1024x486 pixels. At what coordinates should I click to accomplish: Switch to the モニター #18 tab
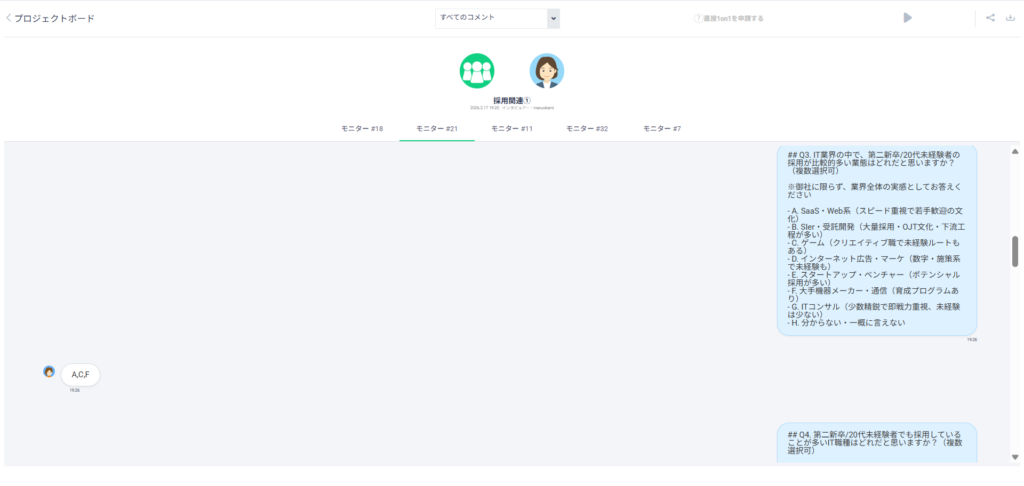coord(362,129)
